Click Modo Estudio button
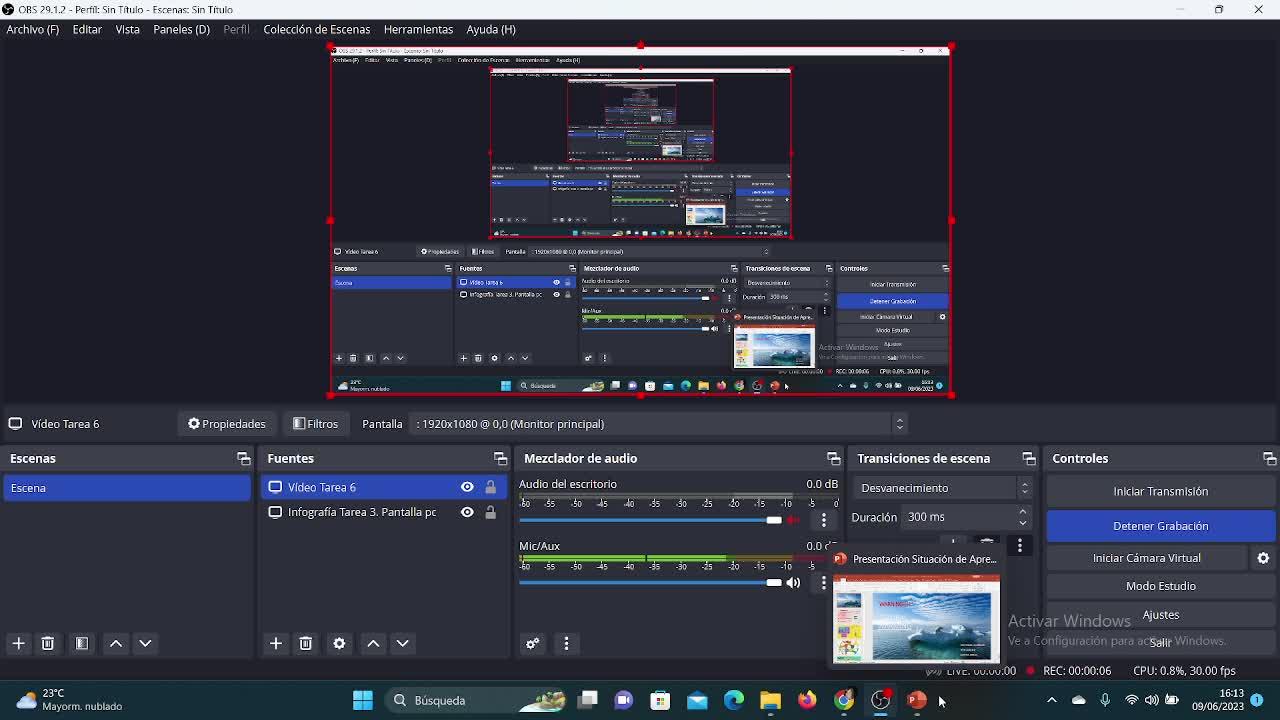This screenshot has width=1280, height=720. point(1160,586)
